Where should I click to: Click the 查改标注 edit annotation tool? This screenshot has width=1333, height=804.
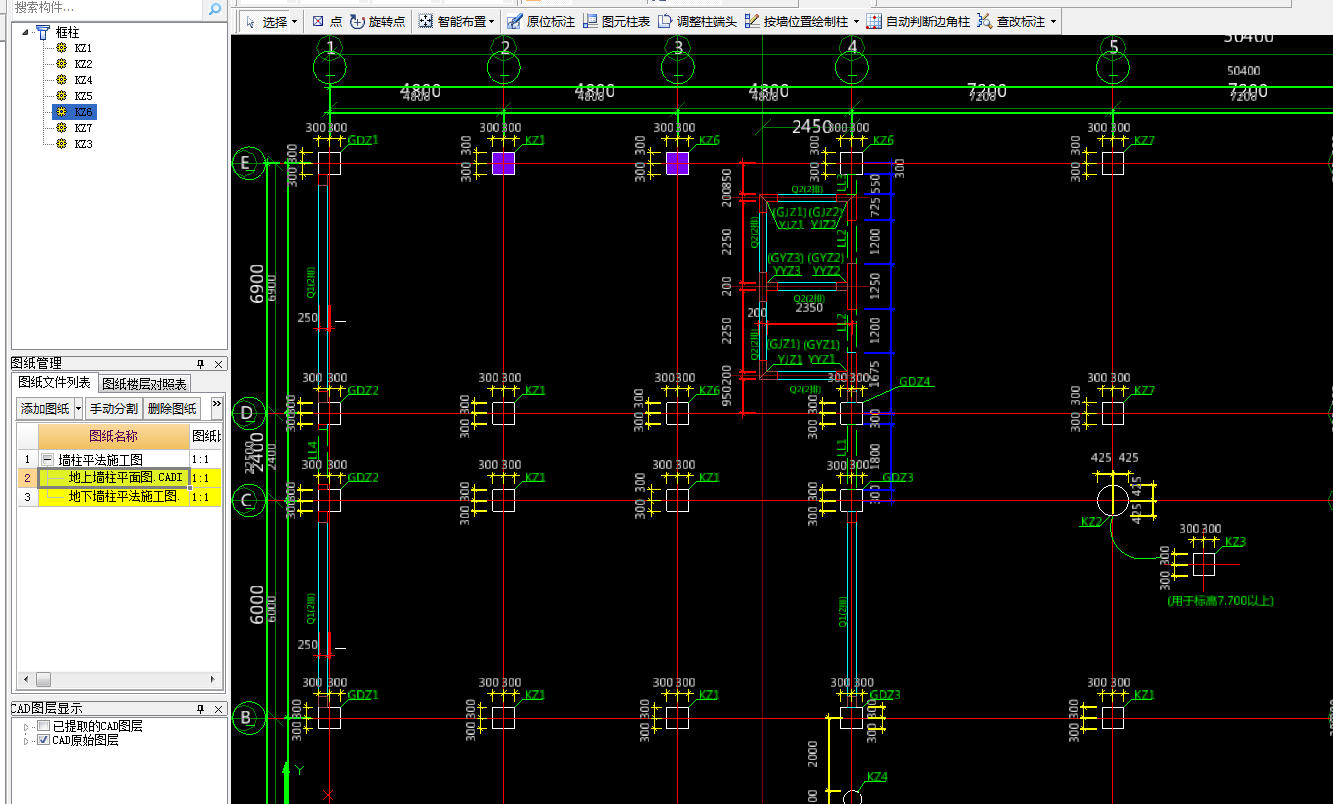tap(1010, 21)
